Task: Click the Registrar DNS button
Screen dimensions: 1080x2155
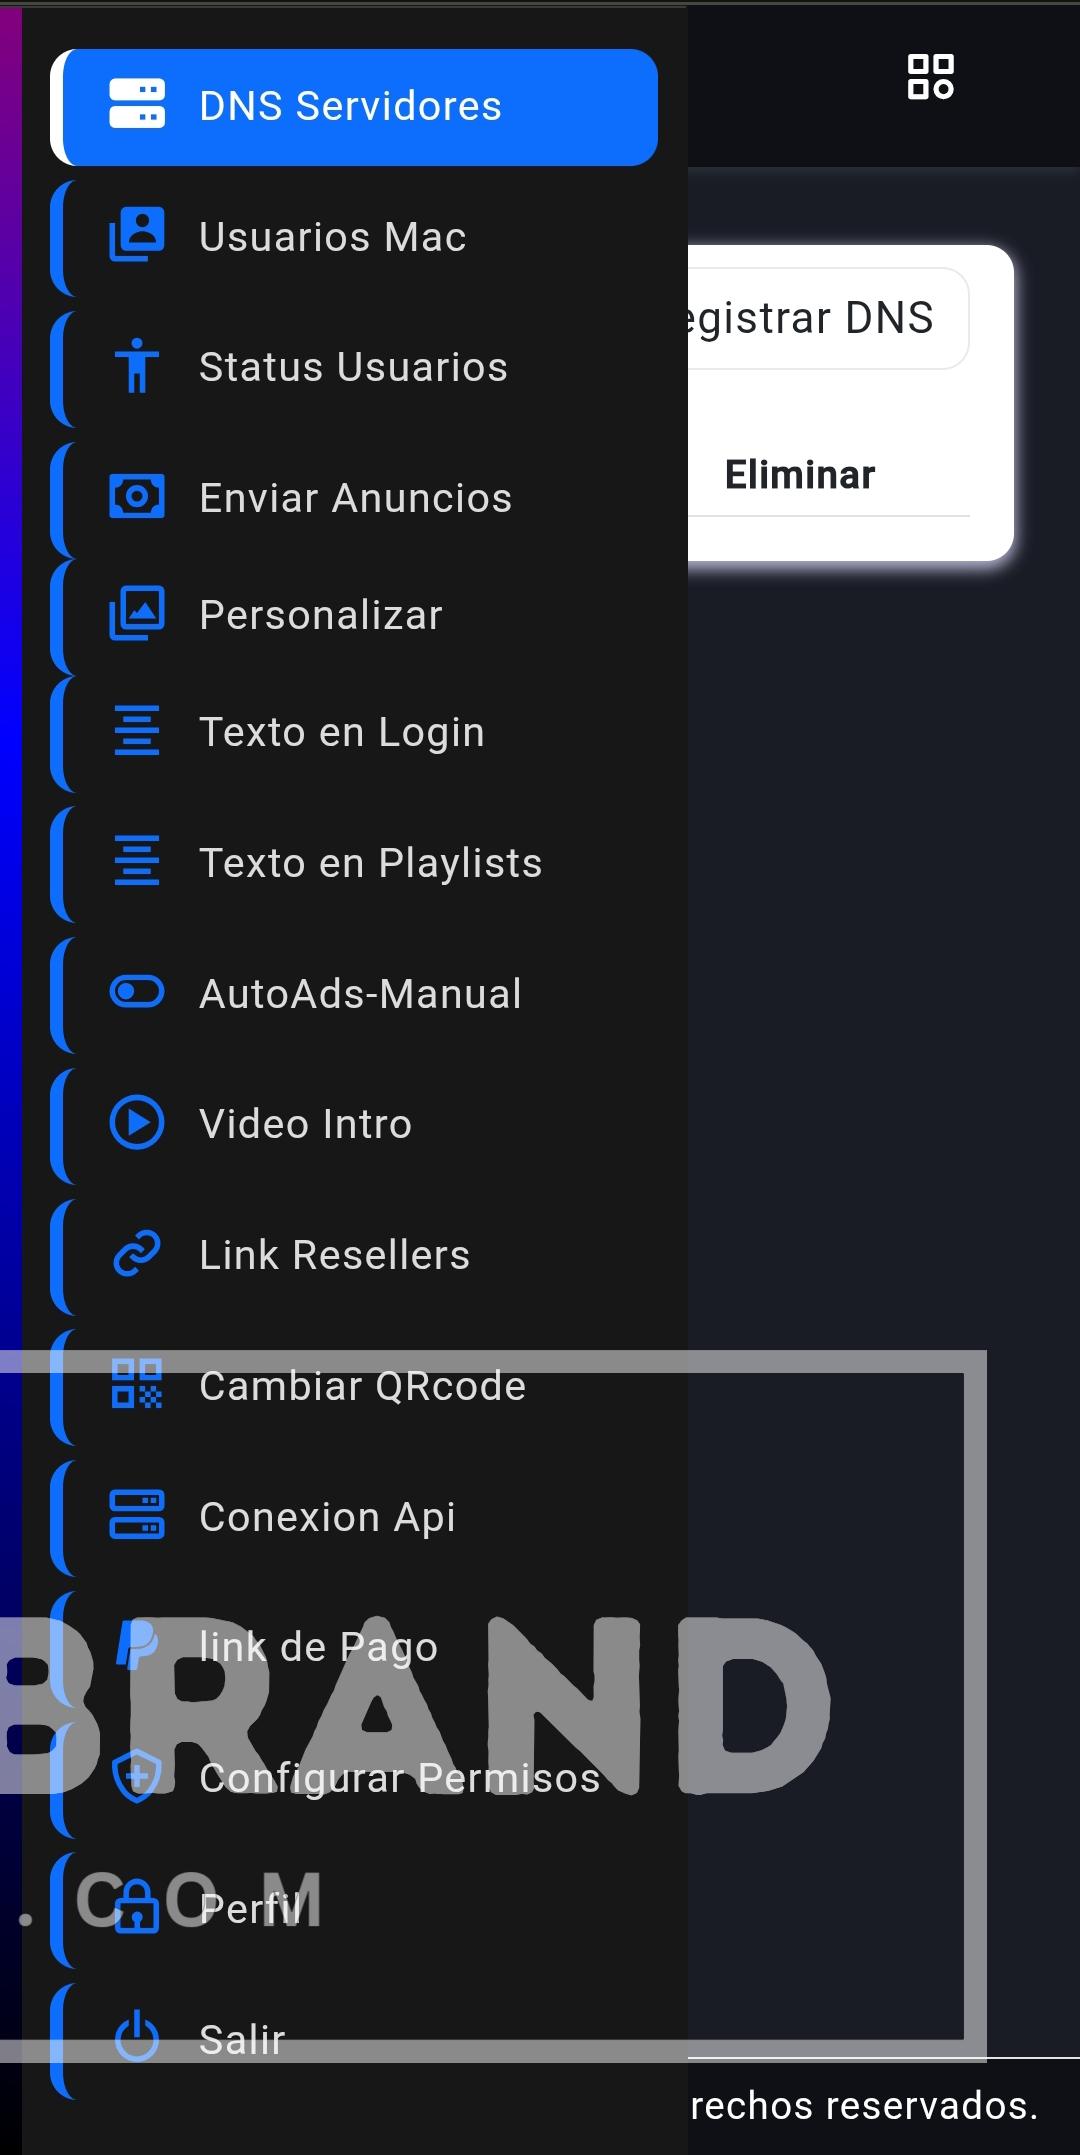Action: 828,318
